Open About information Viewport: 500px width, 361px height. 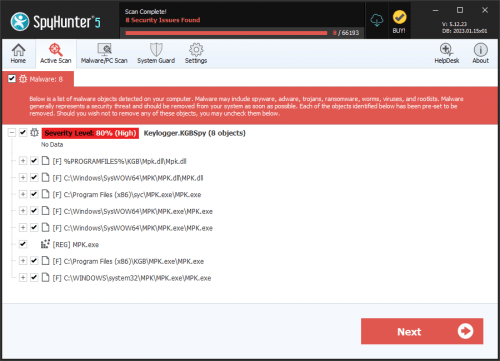point(480,54)
